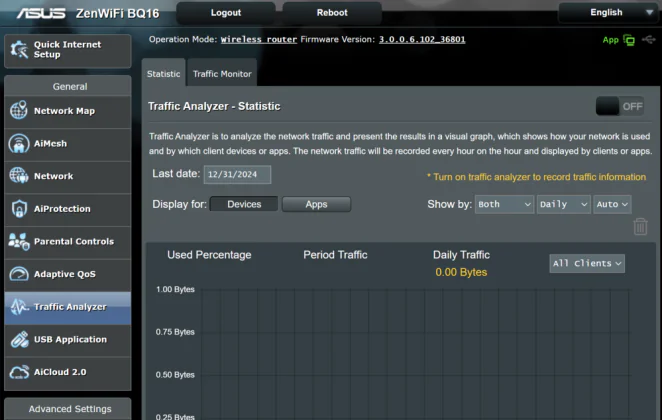Screen dimensions: 662x420
Task: Click the Display for label
Action: point(179,204)
